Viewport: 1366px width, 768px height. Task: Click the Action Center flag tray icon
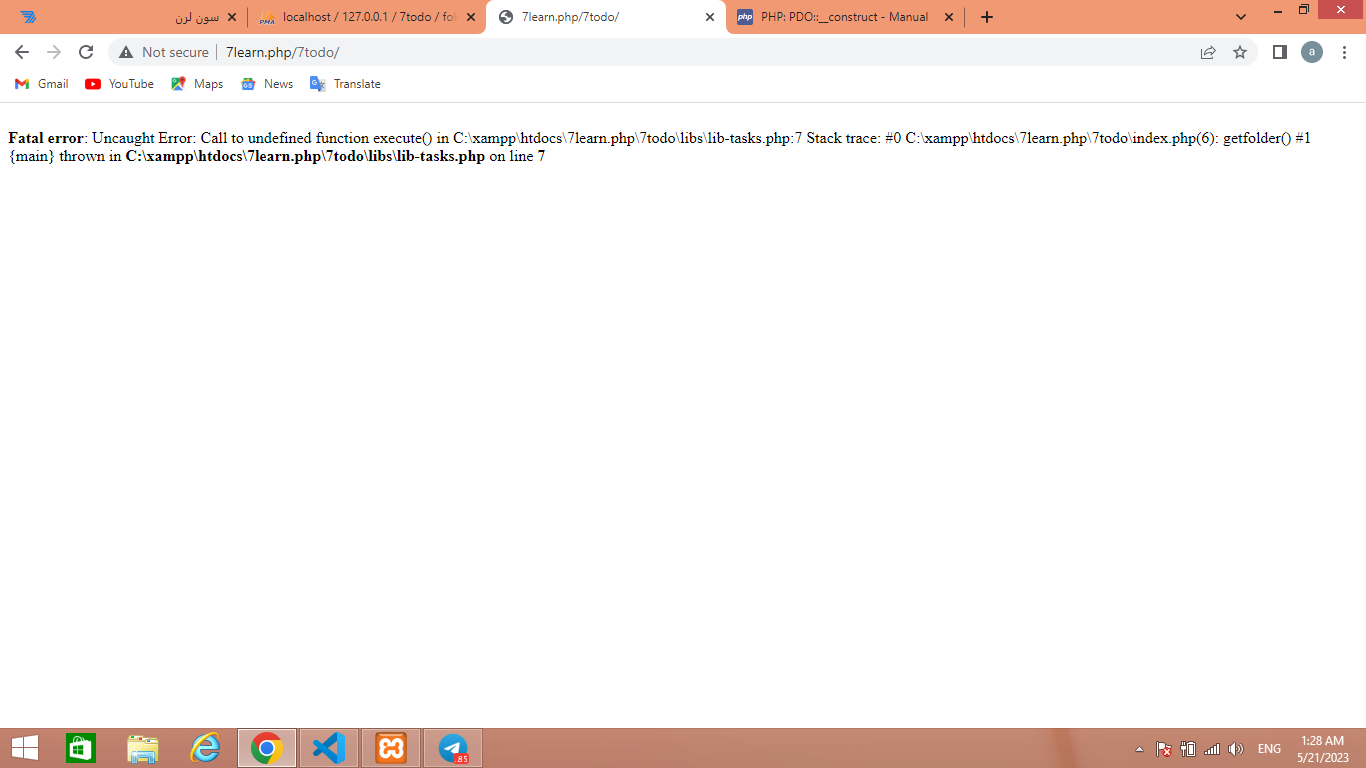click(1164, 749)
